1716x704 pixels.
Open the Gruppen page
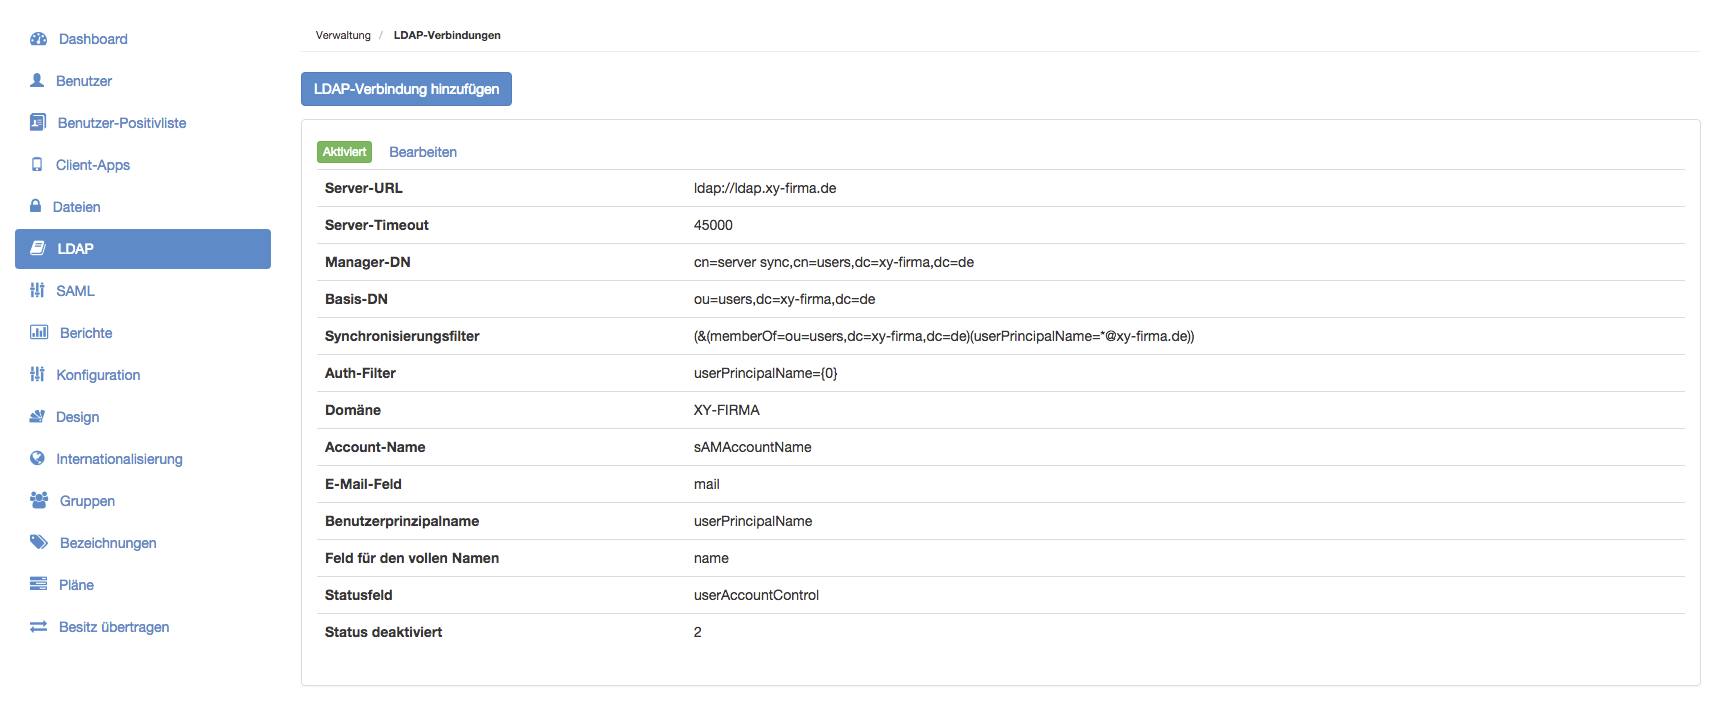pos(87,501)
